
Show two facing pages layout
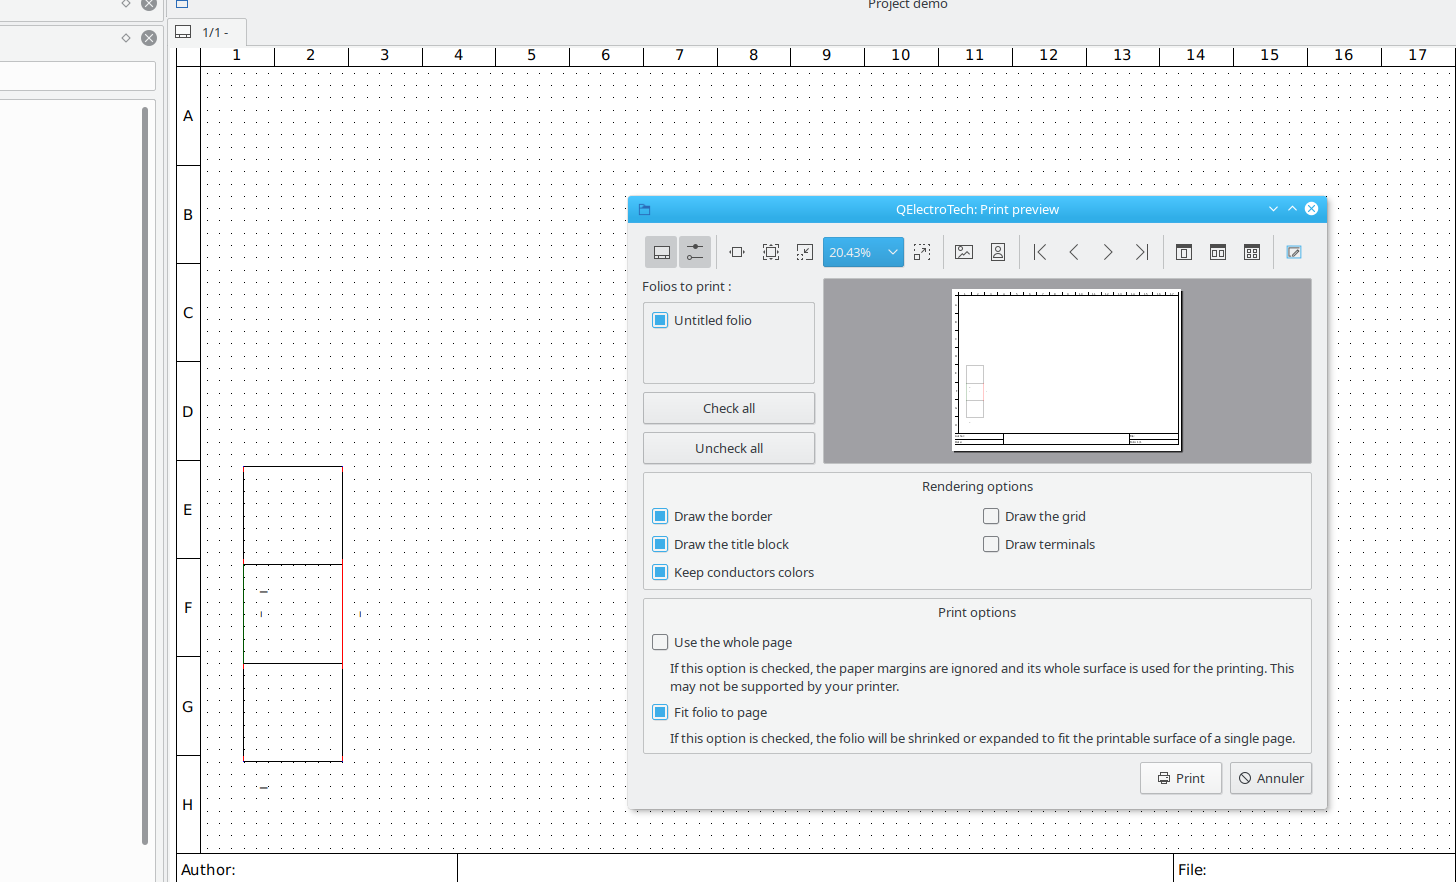click(1218, 252)
